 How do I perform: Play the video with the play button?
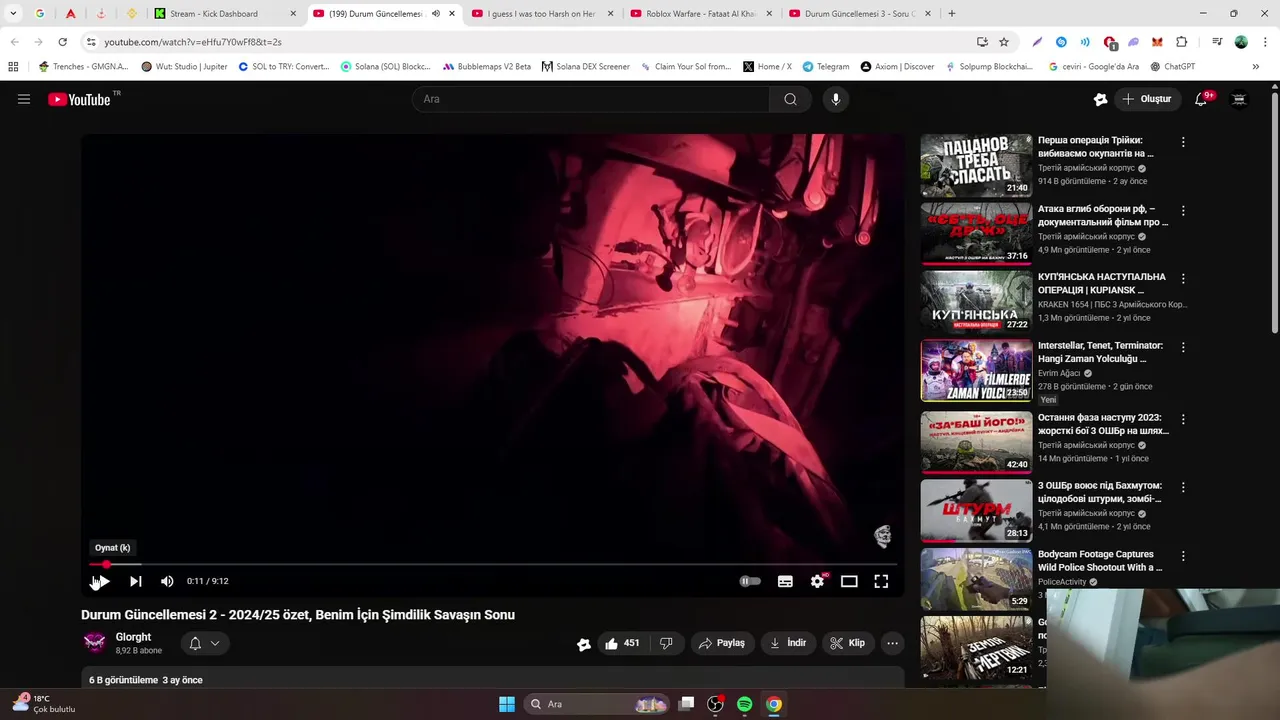pyautogui.click(x=101, y=581)
